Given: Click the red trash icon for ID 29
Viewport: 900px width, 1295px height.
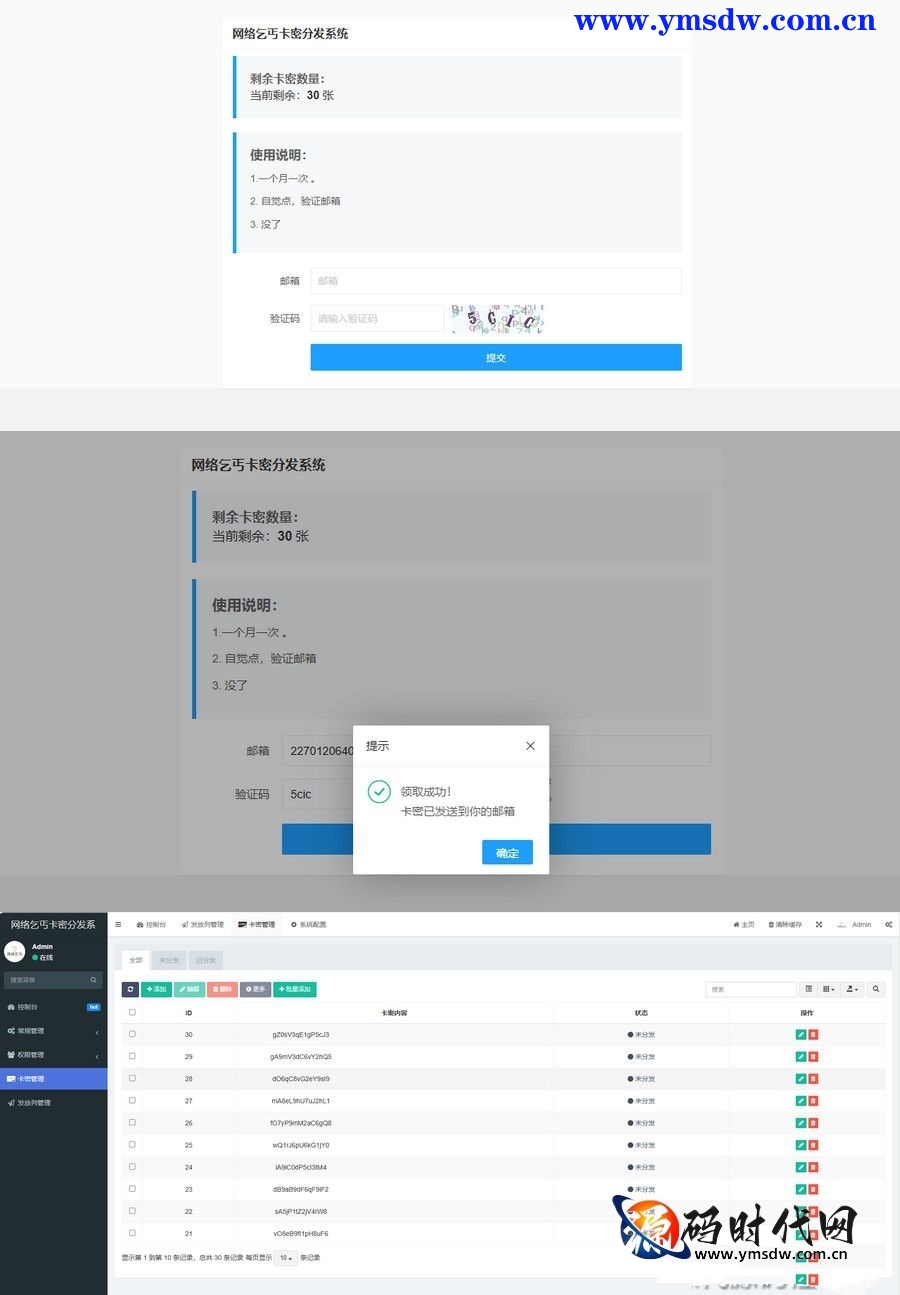Looking at the screenshot, I should [813, 1056].
